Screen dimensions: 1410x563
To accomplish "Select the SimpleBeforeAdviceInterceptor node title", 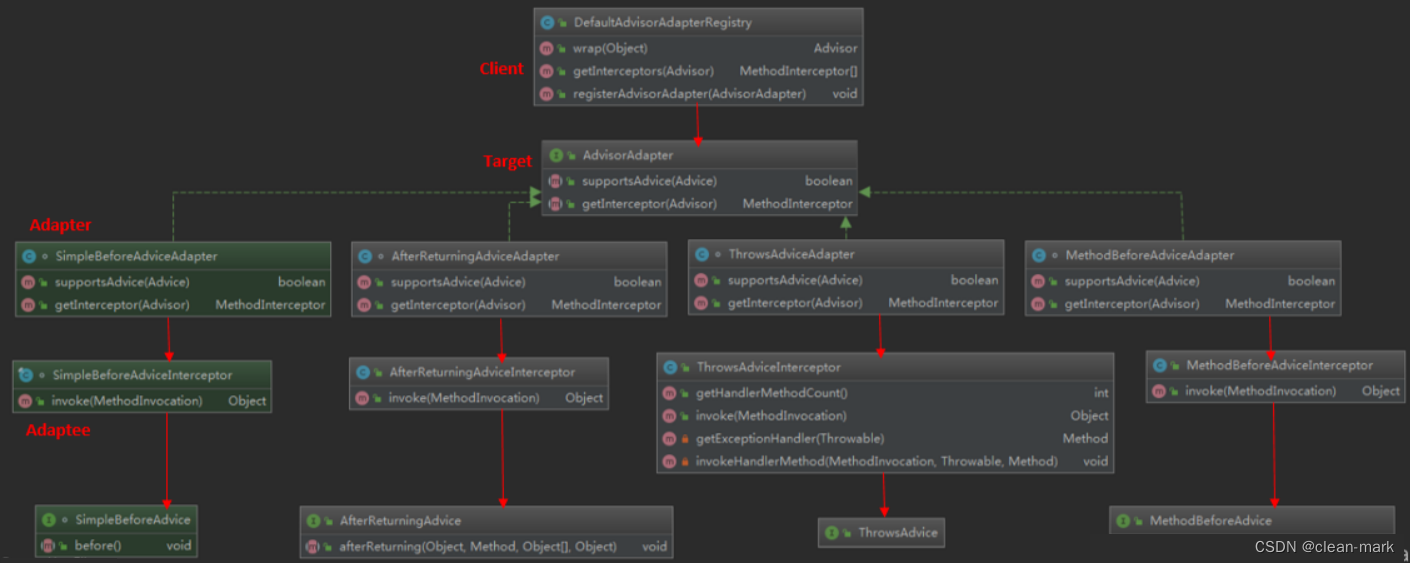I will pos(142,375).
